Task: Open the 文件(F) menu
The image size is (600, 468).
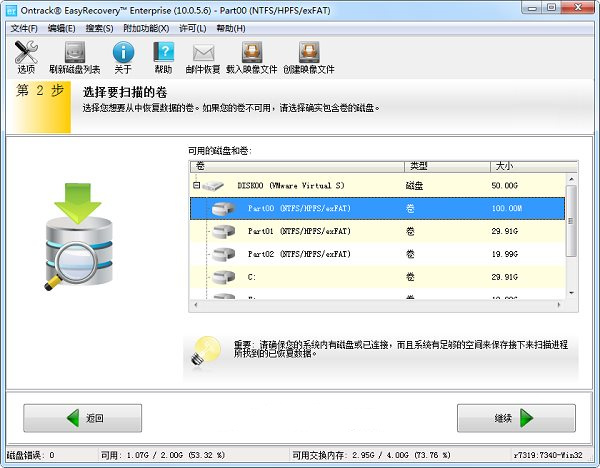Action: click(x=24, y=29)
